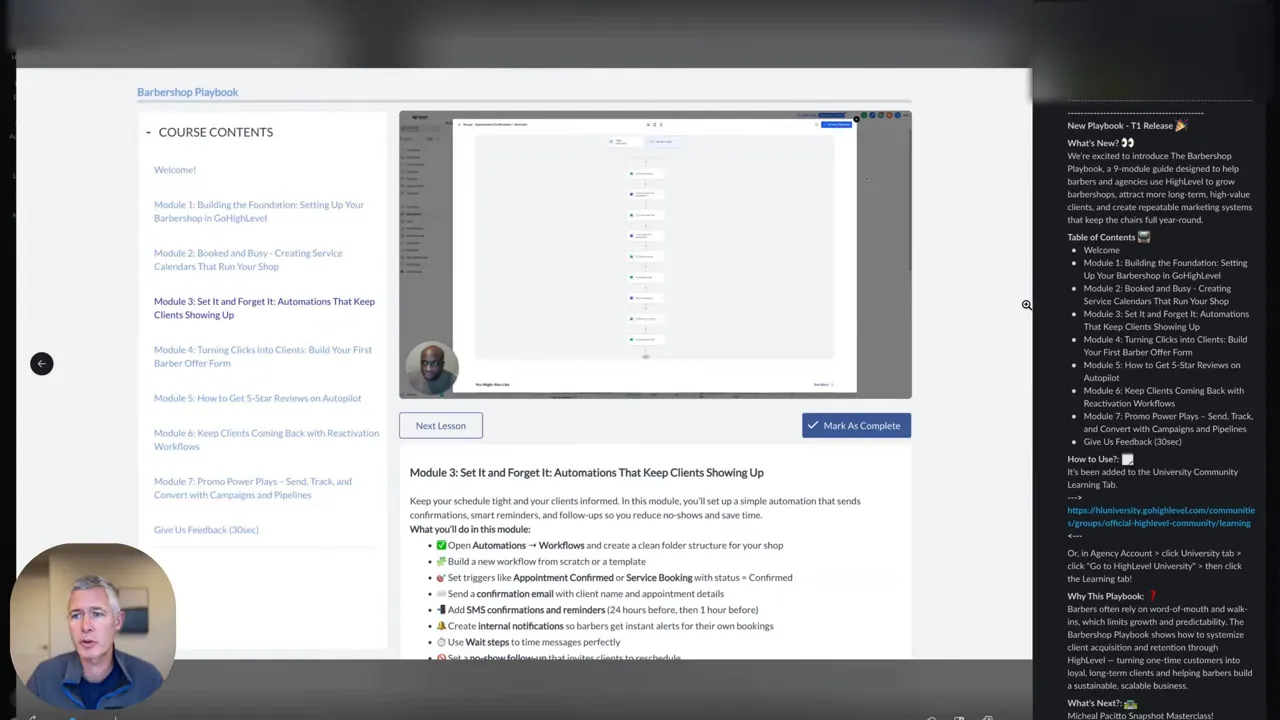1280x720 pixels.
Task: Click the 'Table of Contents' heading in right panel
Action: [x=1108, y=238]
